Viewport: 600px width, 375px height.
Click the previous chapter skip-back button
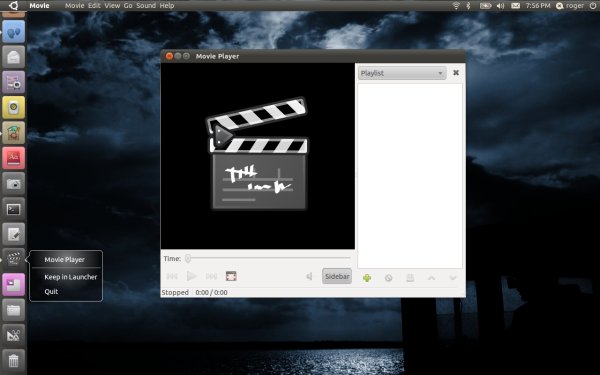pyautogui.click(x=172, y=276)
